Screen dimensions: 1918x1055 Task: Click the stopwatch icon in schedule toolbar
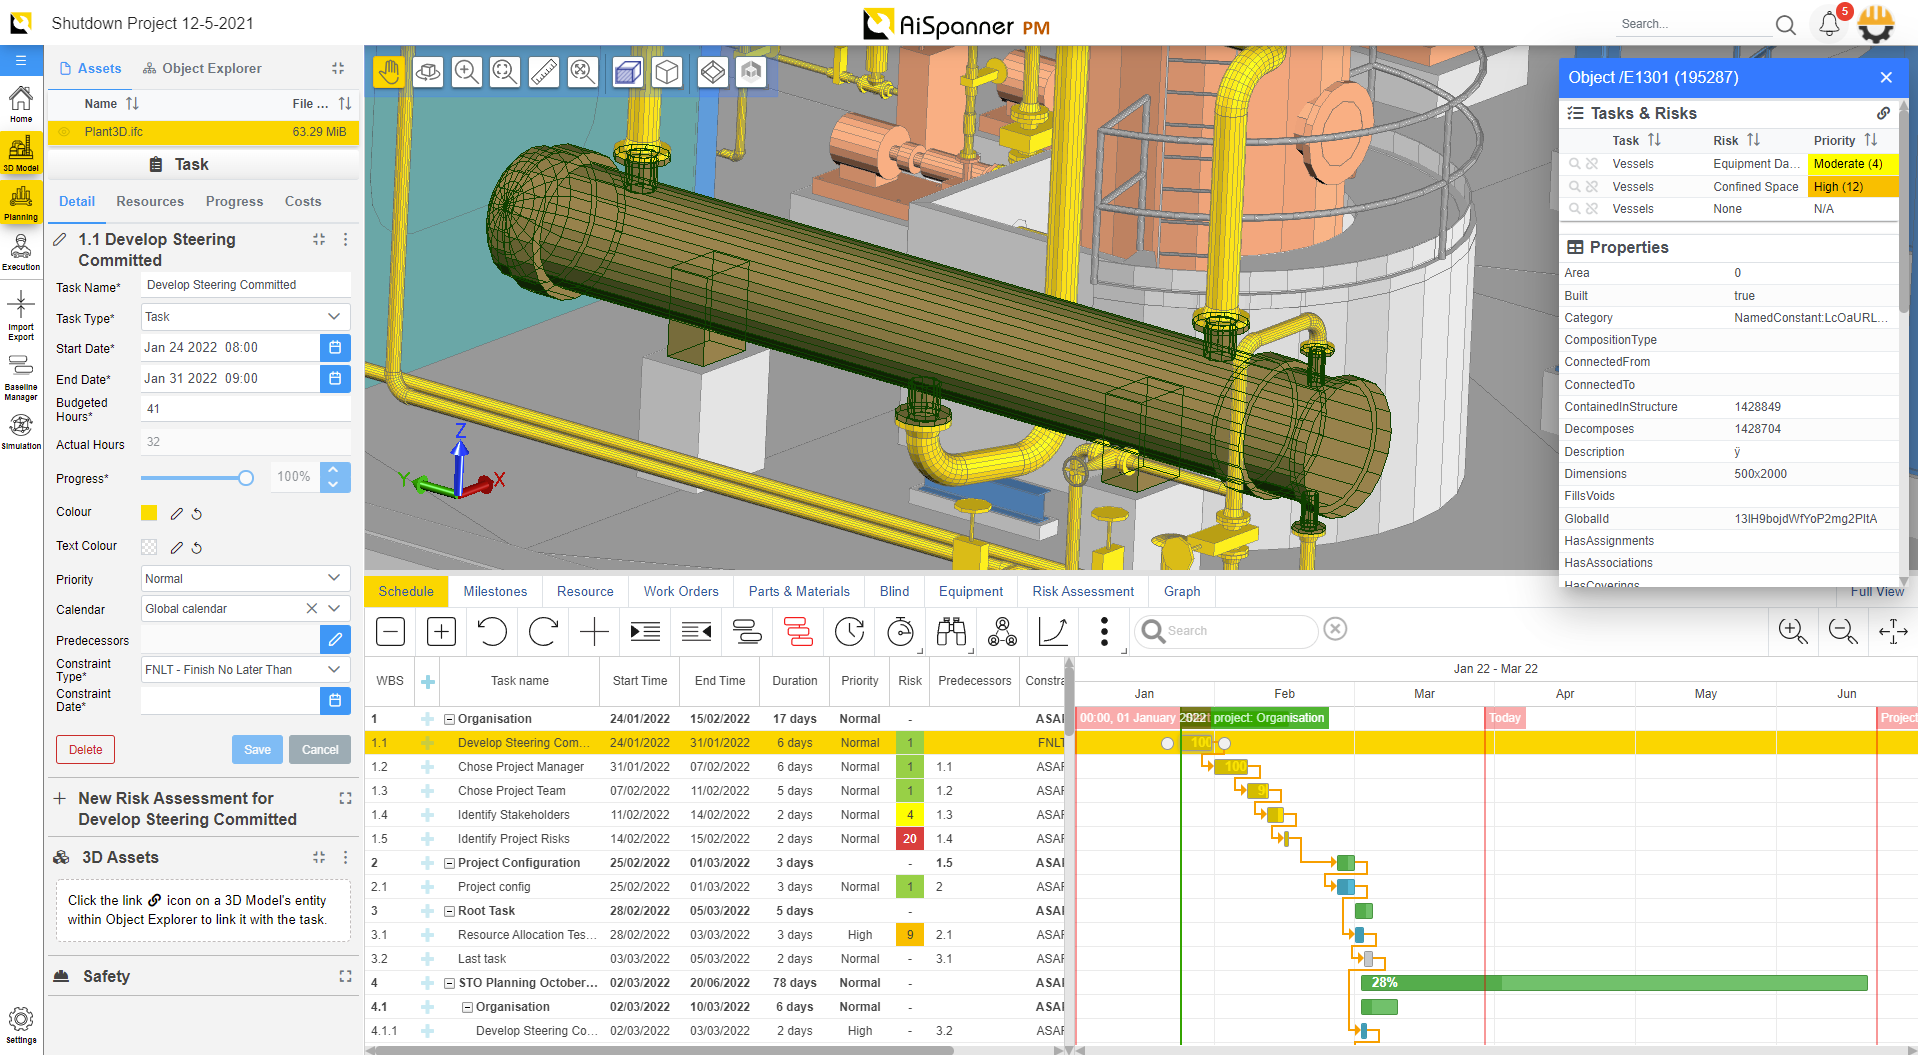click(900, 631)
